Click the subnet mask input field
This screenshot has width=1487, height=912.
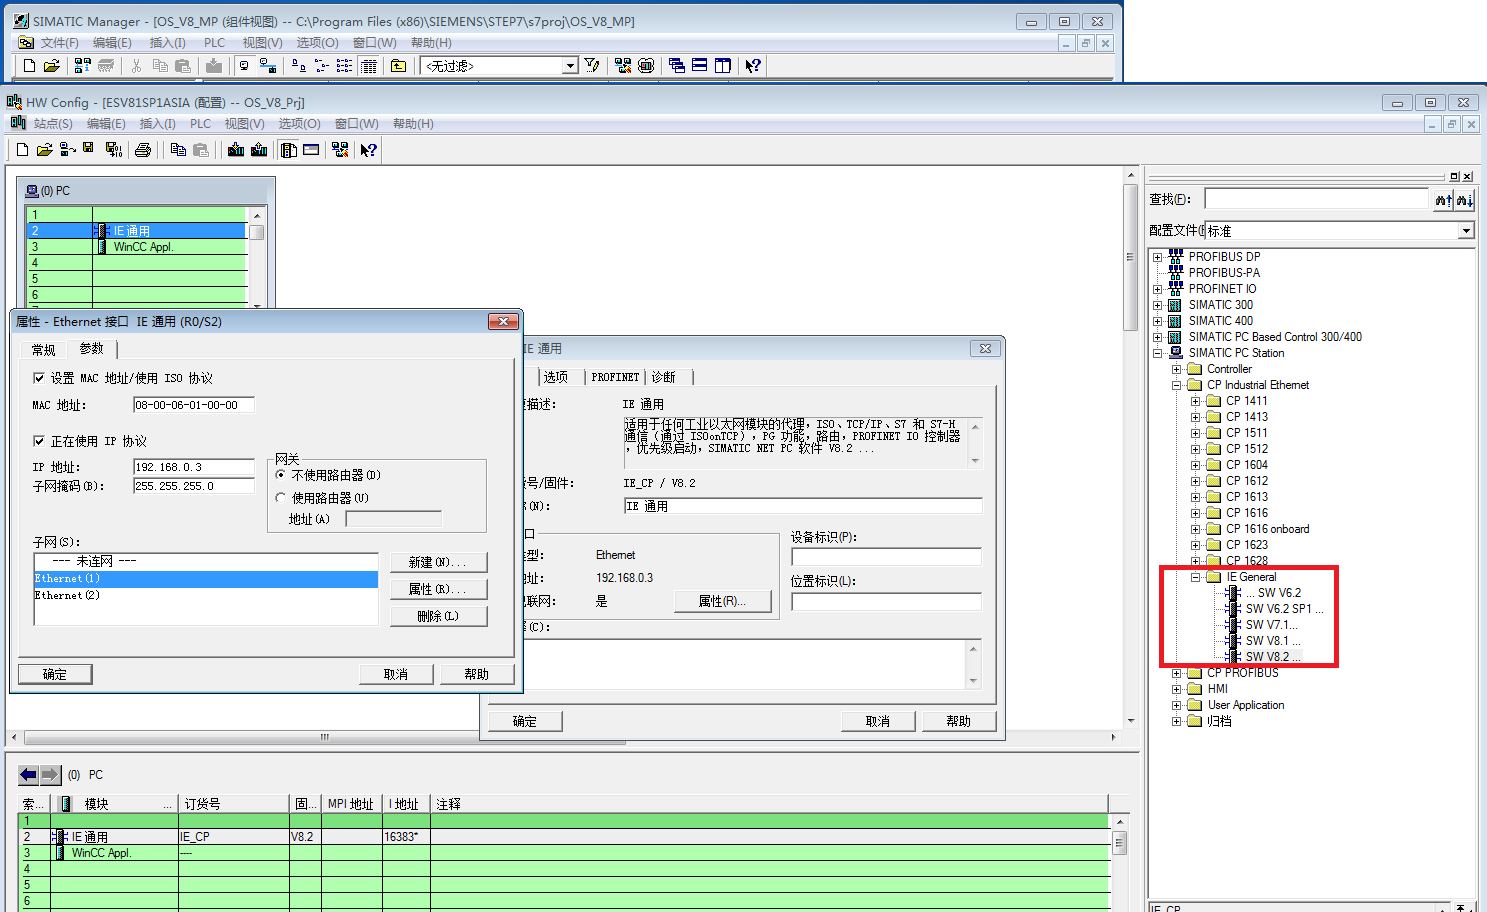coord(194,486)
